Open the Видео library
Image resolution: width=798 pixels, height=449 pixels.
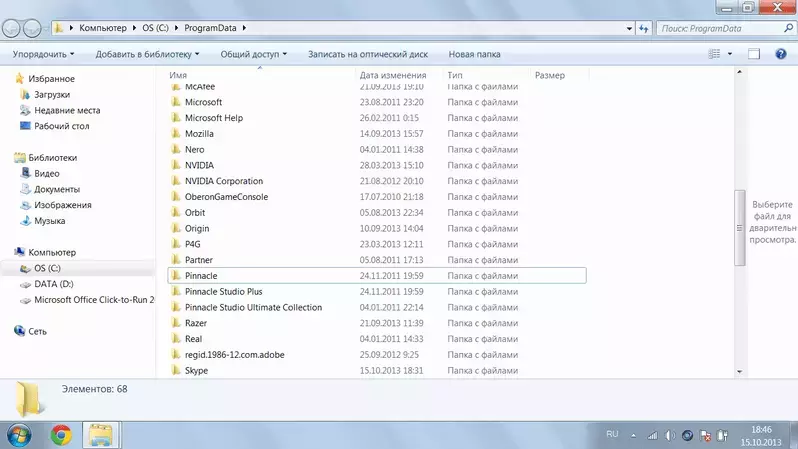point(47,173)
